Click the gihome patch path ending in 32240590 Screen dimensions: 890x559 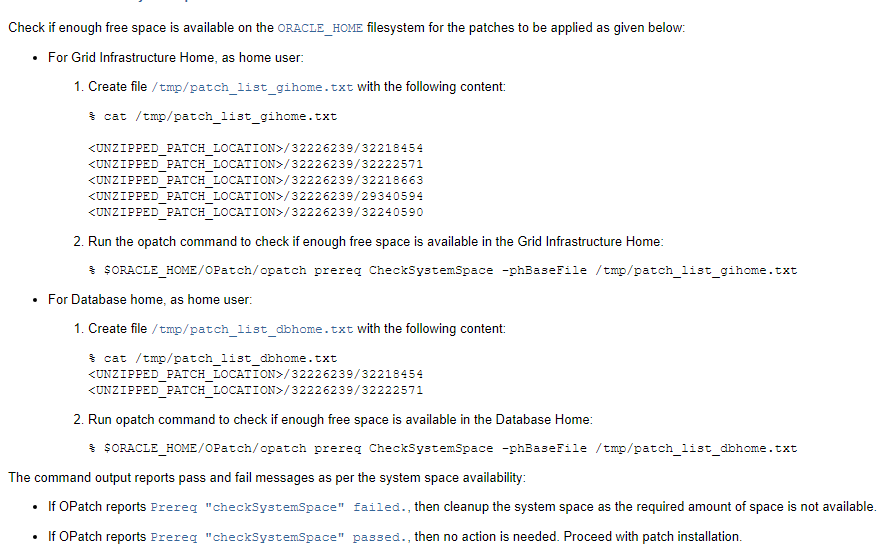(255, 212)
